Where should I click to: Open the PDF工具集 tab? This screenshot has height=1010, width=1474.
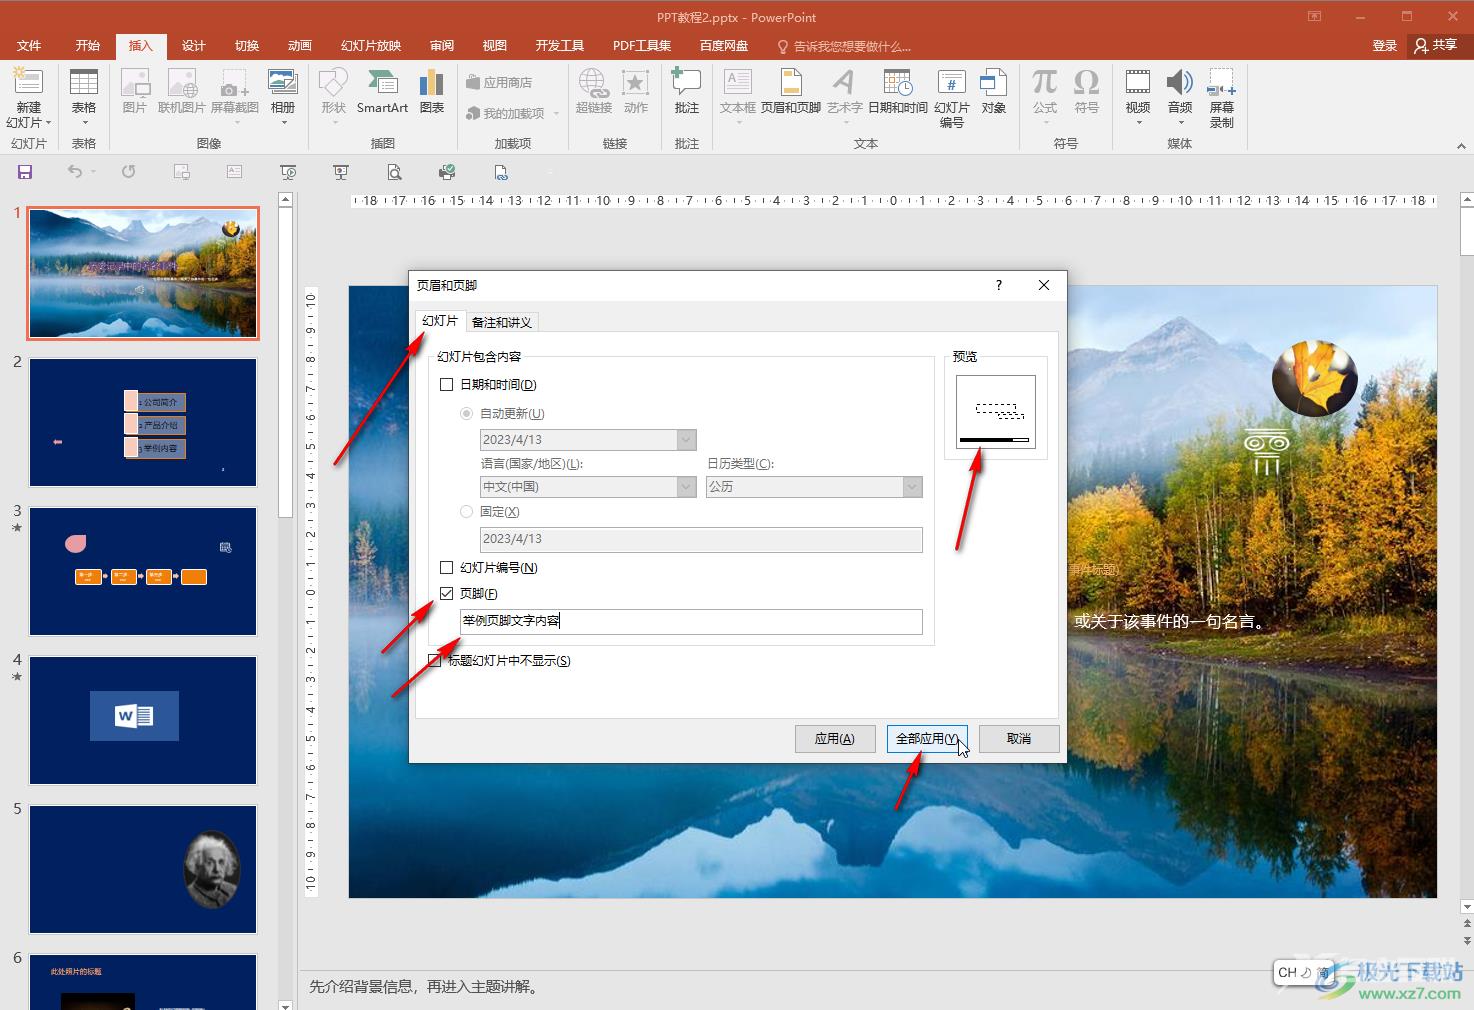click(x=642, y=46)
